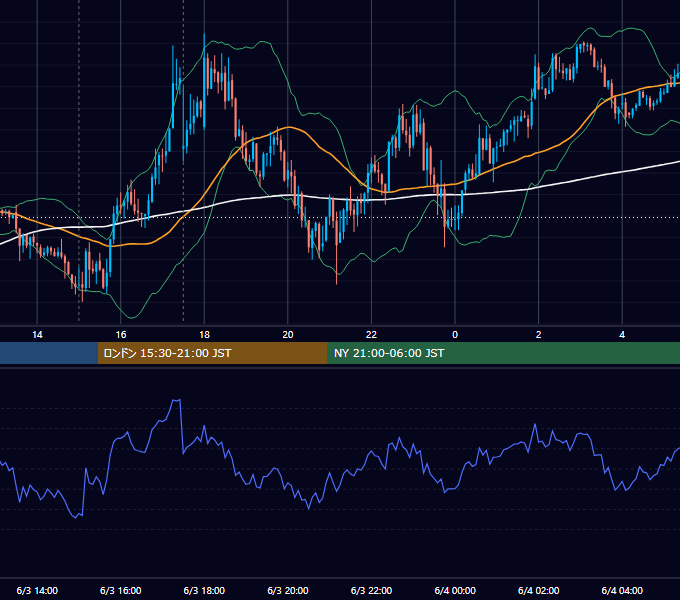Click the 6/3 22:00 date label
This screenshot has height=600, width=680.
point(371,590)
